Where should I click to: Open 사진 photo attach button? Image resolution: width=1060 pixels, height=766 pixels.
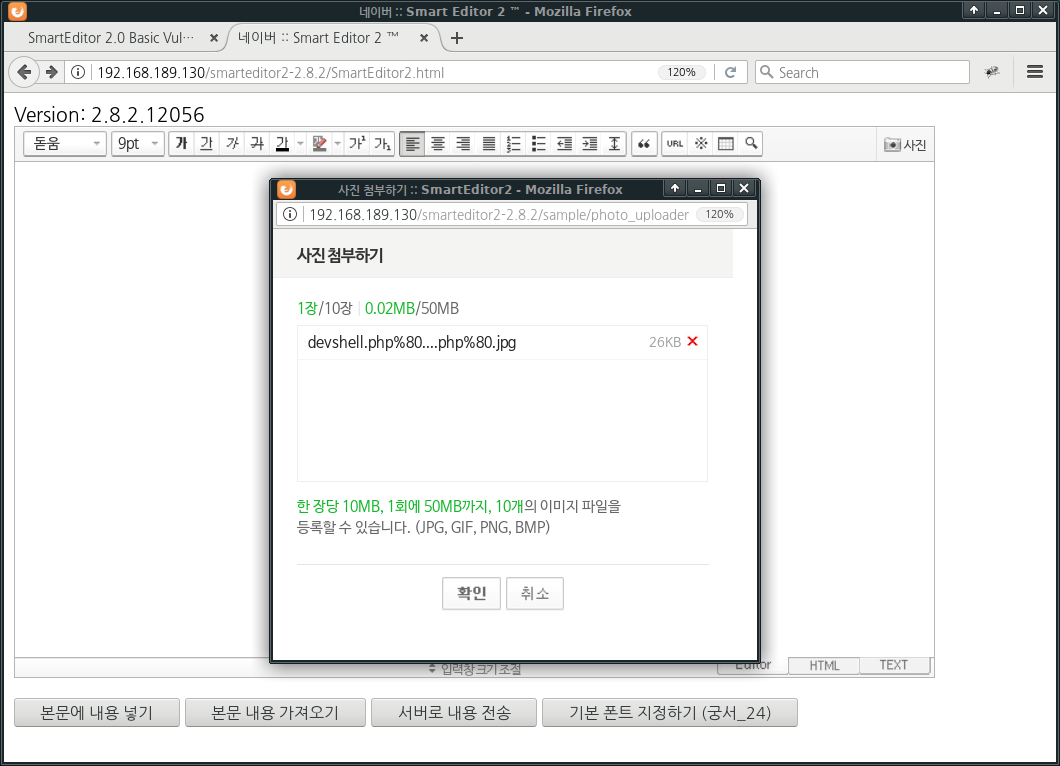click(x=905, y=145)
